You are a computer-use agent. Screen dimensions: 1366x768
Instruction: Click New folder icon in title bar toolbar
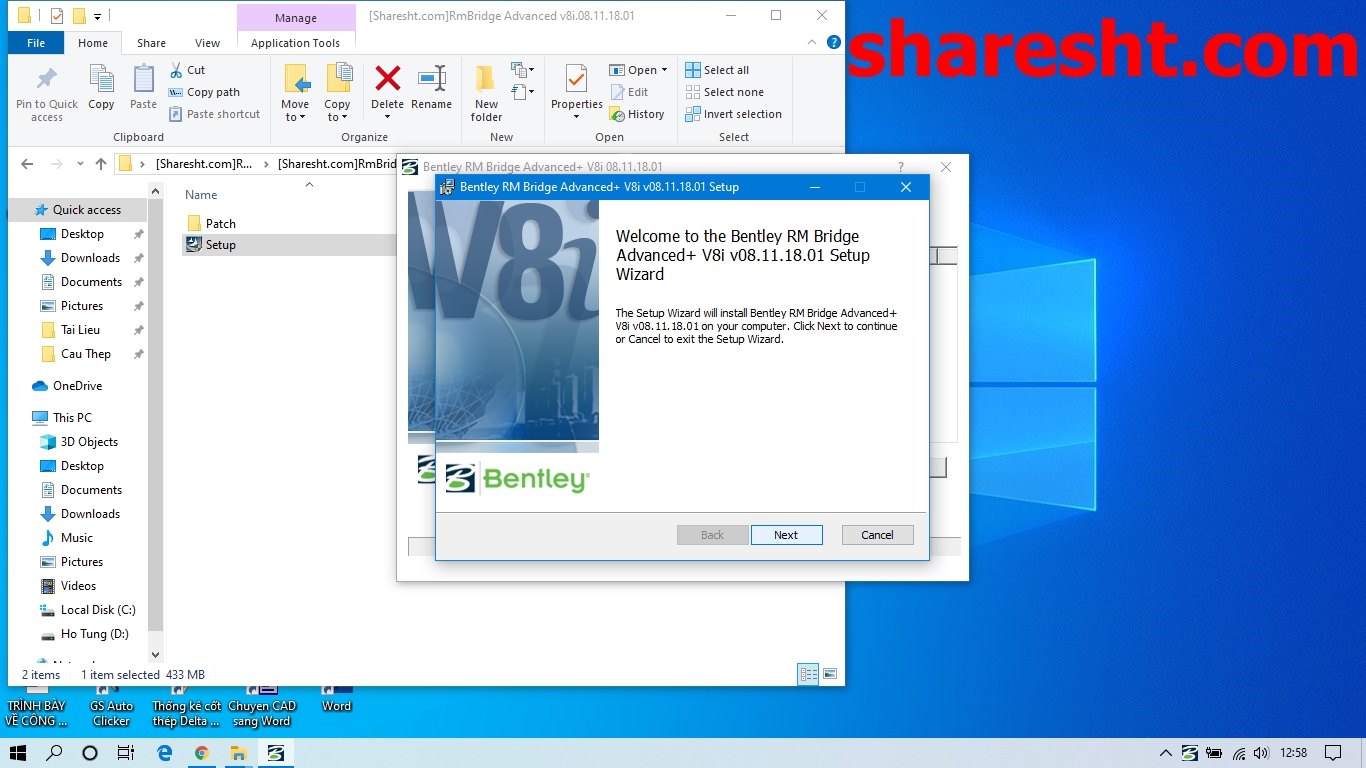click(x=80, y=15)
